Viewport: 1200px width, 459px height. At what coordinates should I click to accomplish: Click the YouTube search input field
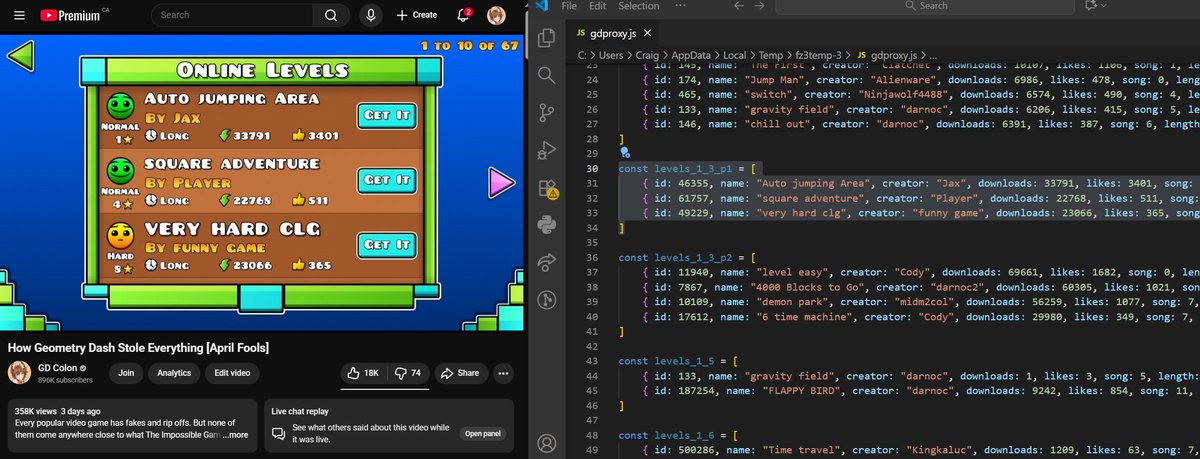tap(231, 15)
